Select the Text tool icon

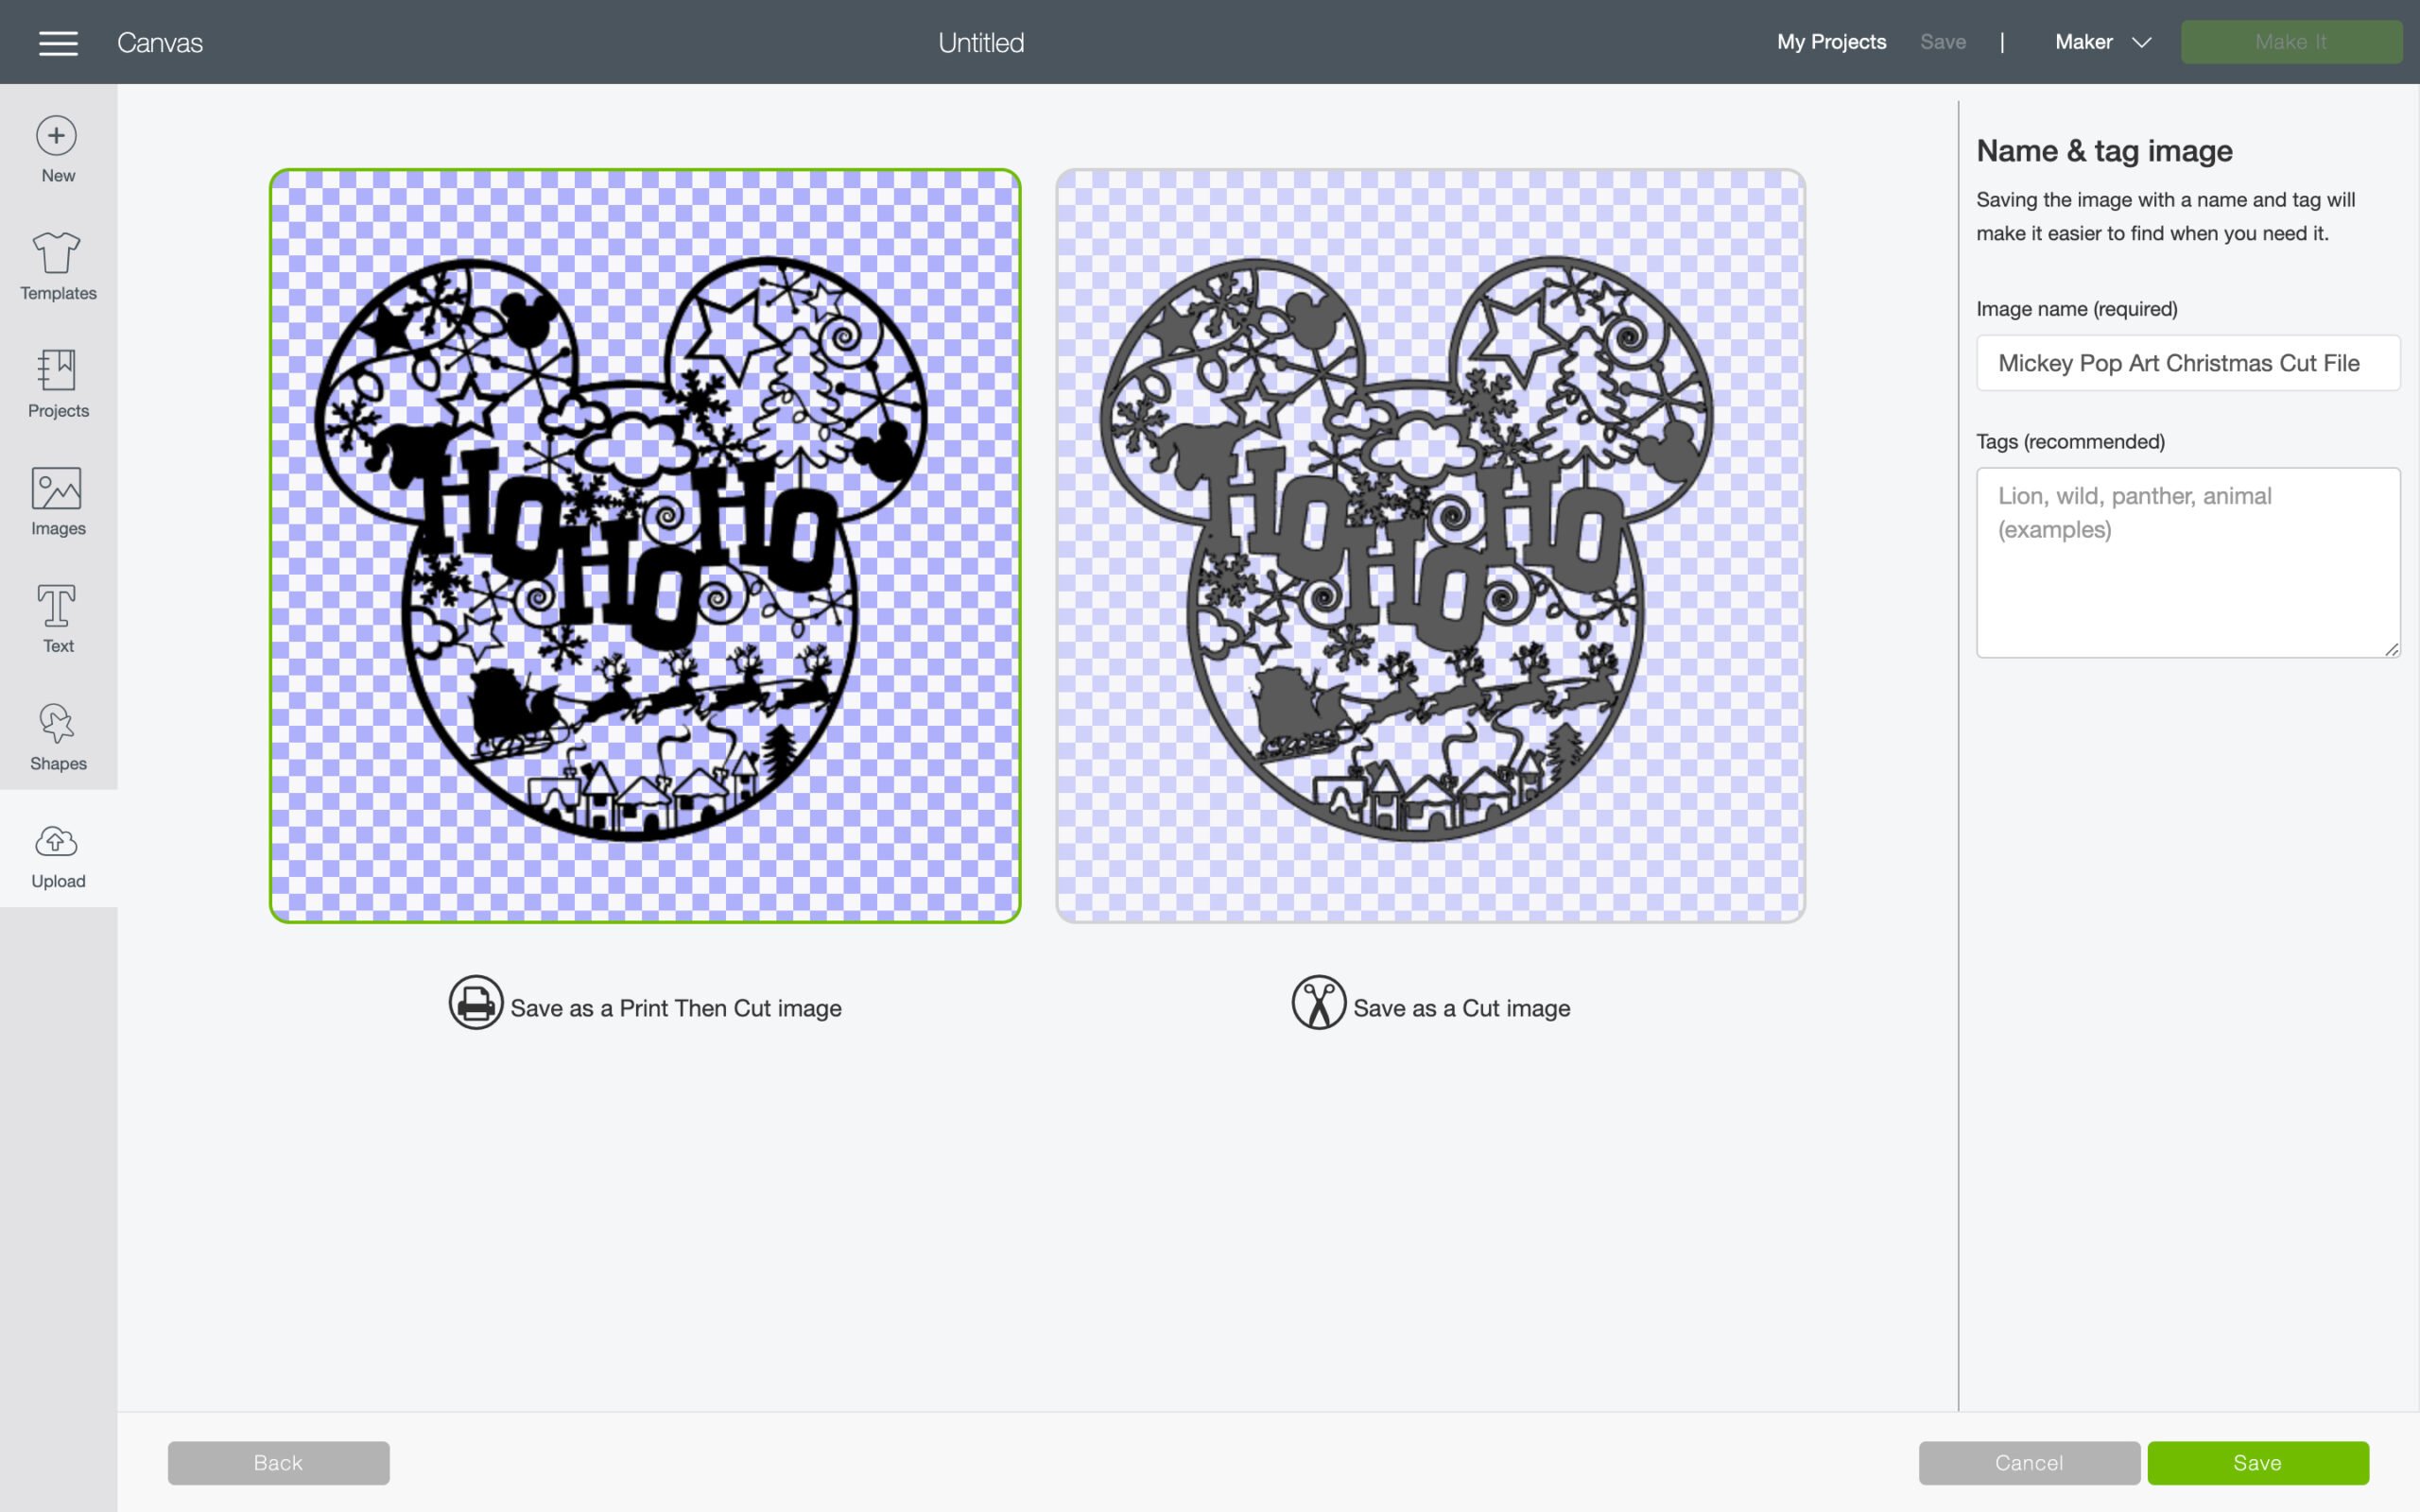[x=57, y=606]
